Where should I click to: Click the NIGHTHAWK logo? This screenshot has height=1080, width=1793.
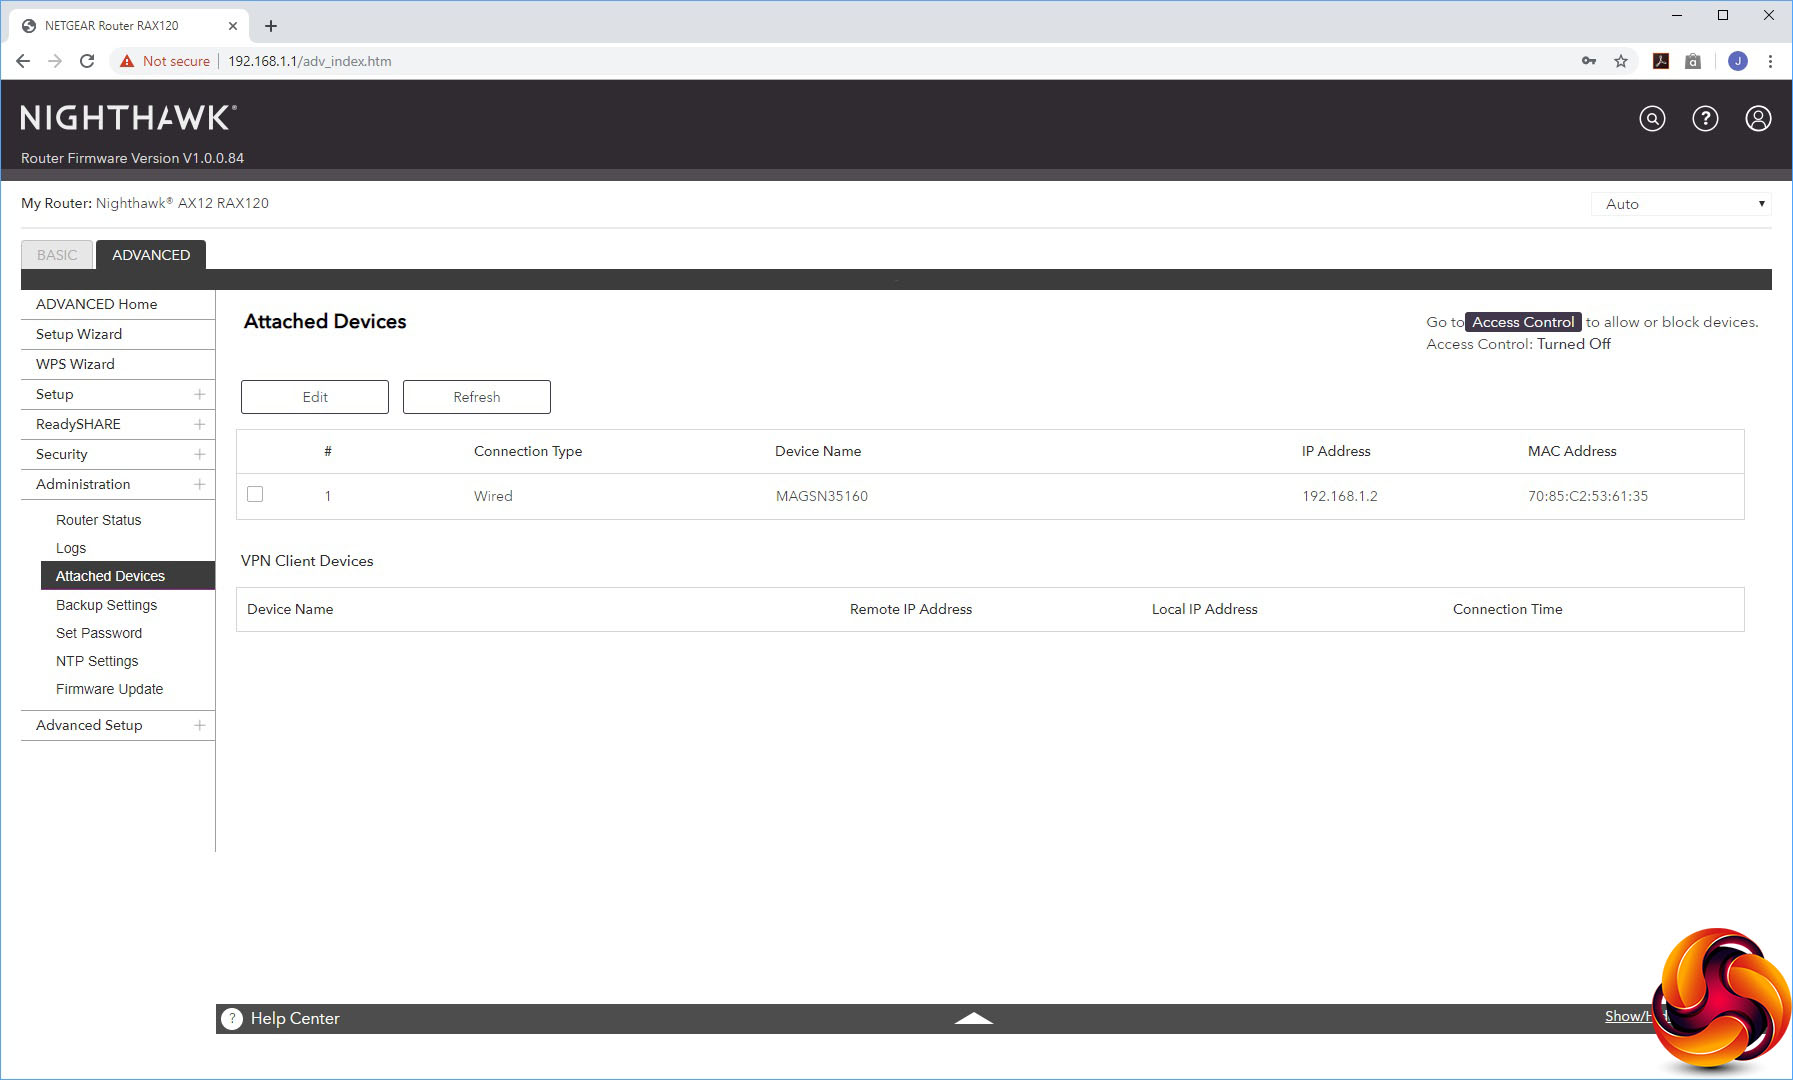tap(129, 118)
